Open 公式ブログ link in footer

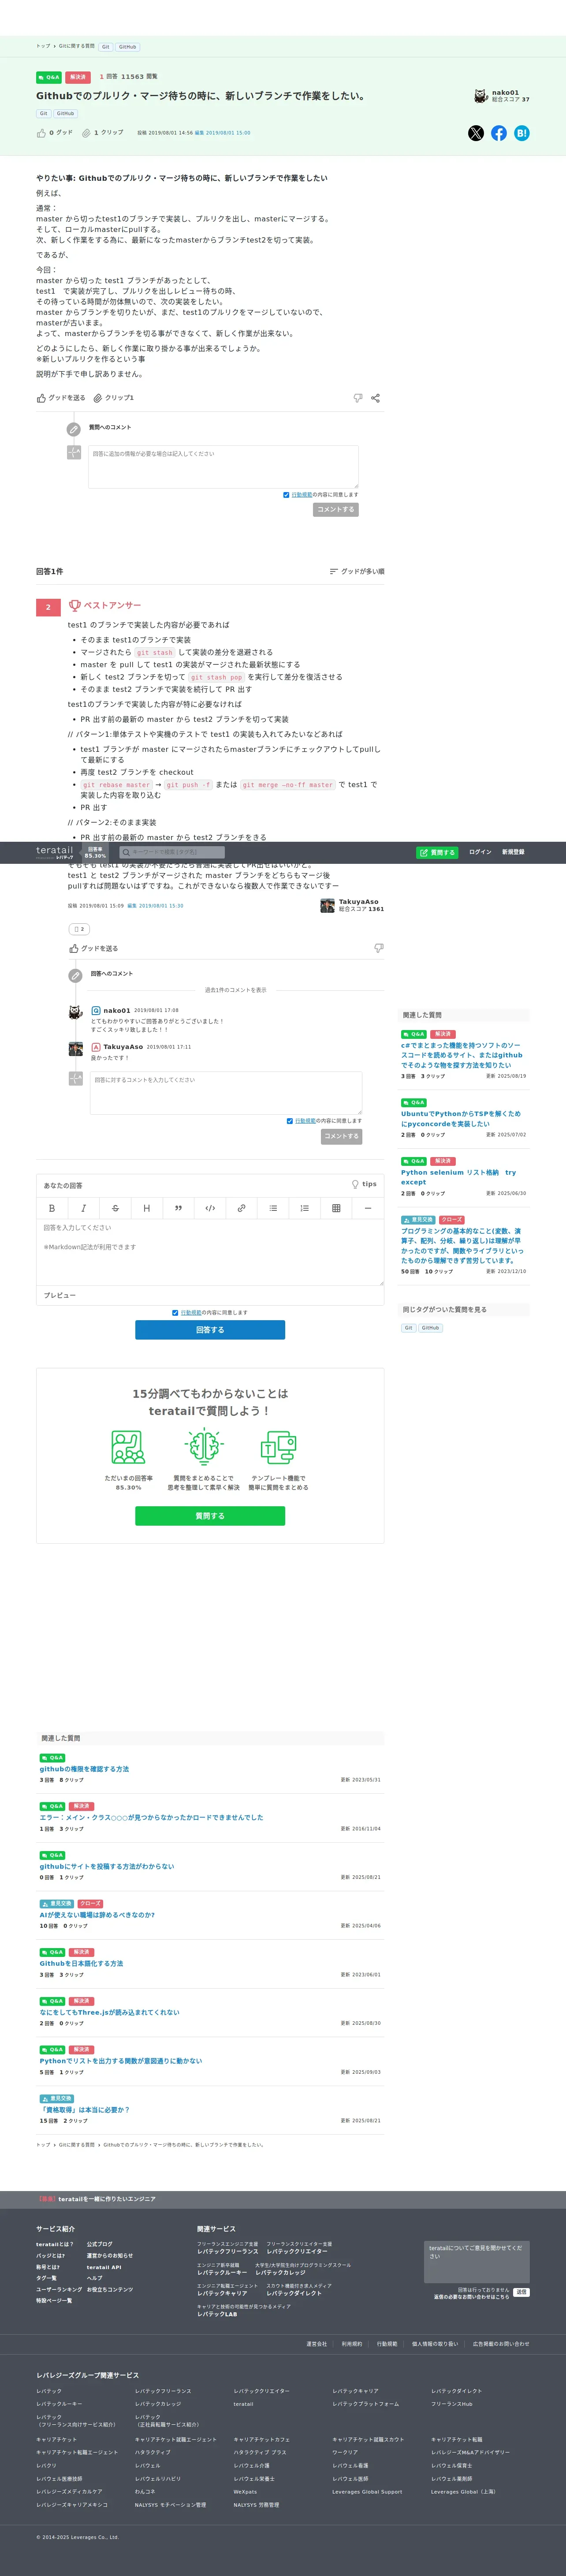[x=99, y=2244]
